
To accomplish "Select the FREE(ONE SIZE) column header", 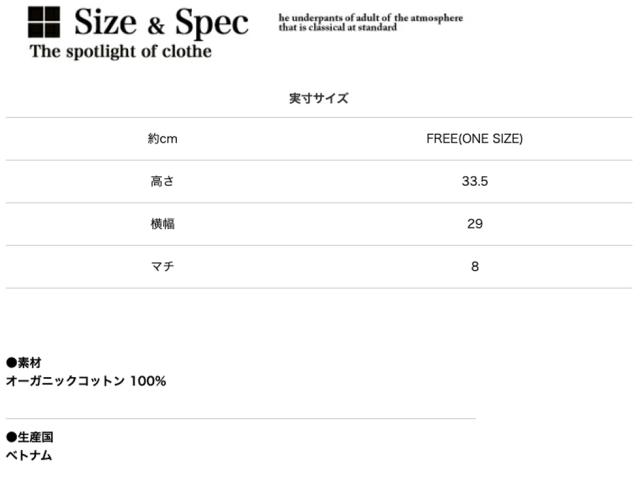I will (474, 139).
